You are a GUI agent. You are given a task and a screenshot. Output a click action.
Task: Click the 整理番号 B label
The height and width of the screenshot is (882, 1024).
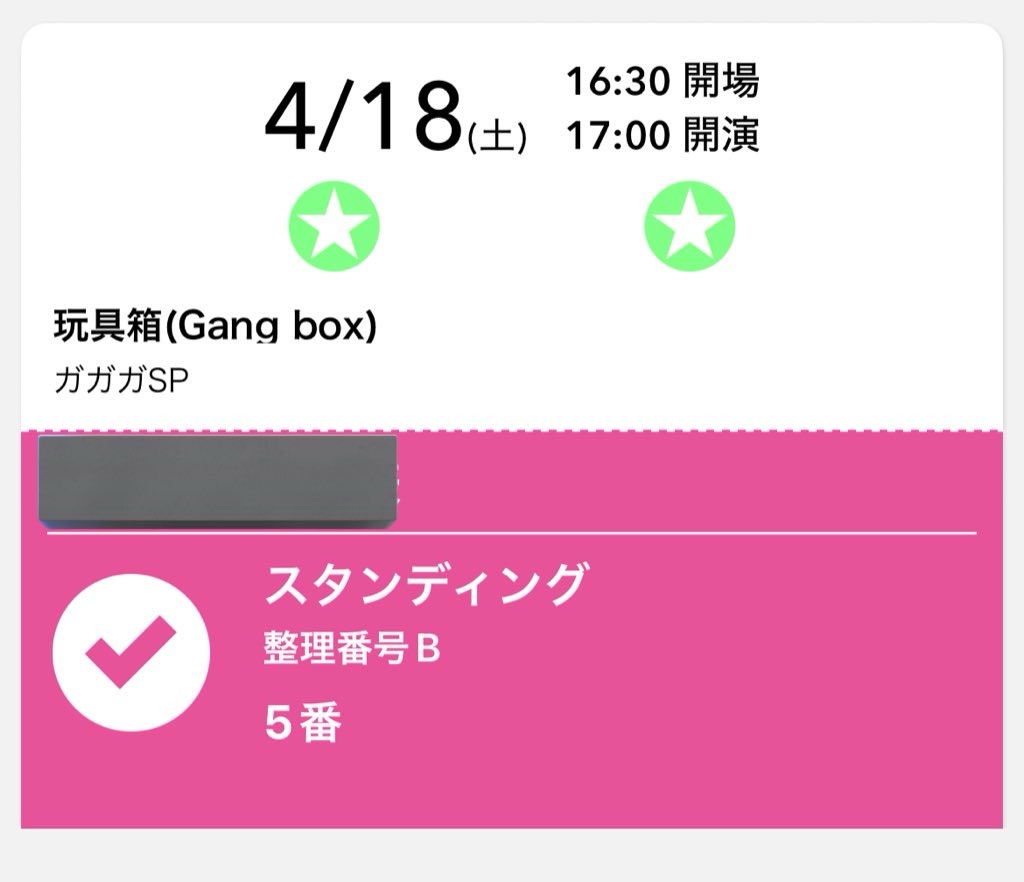[x=352, y=650]
